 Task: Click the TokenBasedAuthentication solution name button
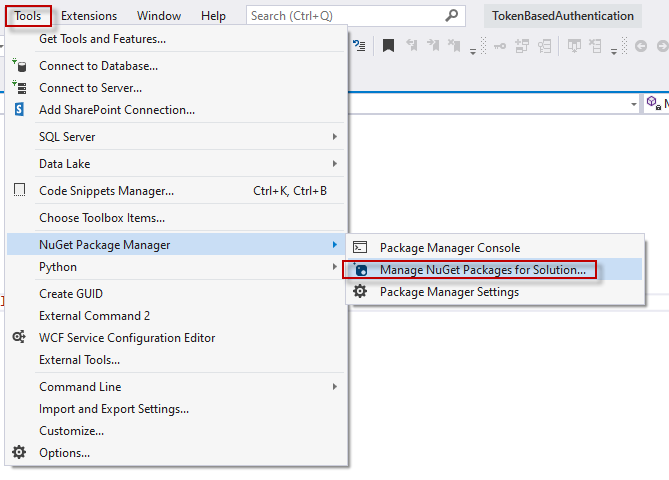point(564,16)
